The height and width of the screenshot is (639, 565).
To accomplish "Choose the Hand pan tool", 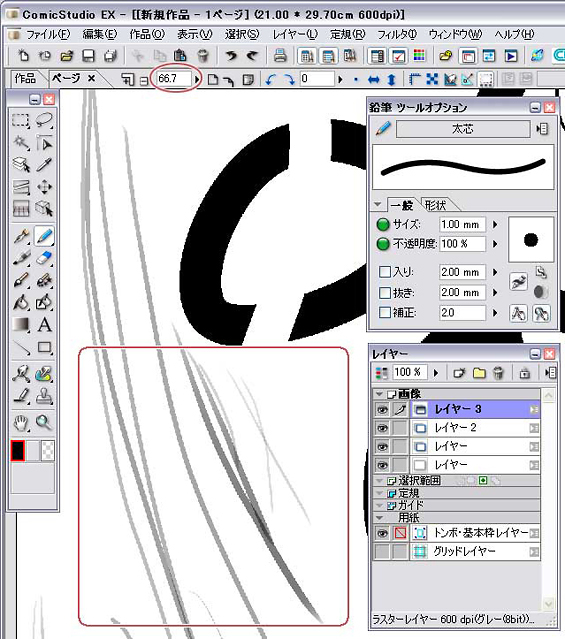I will point(21,423).
